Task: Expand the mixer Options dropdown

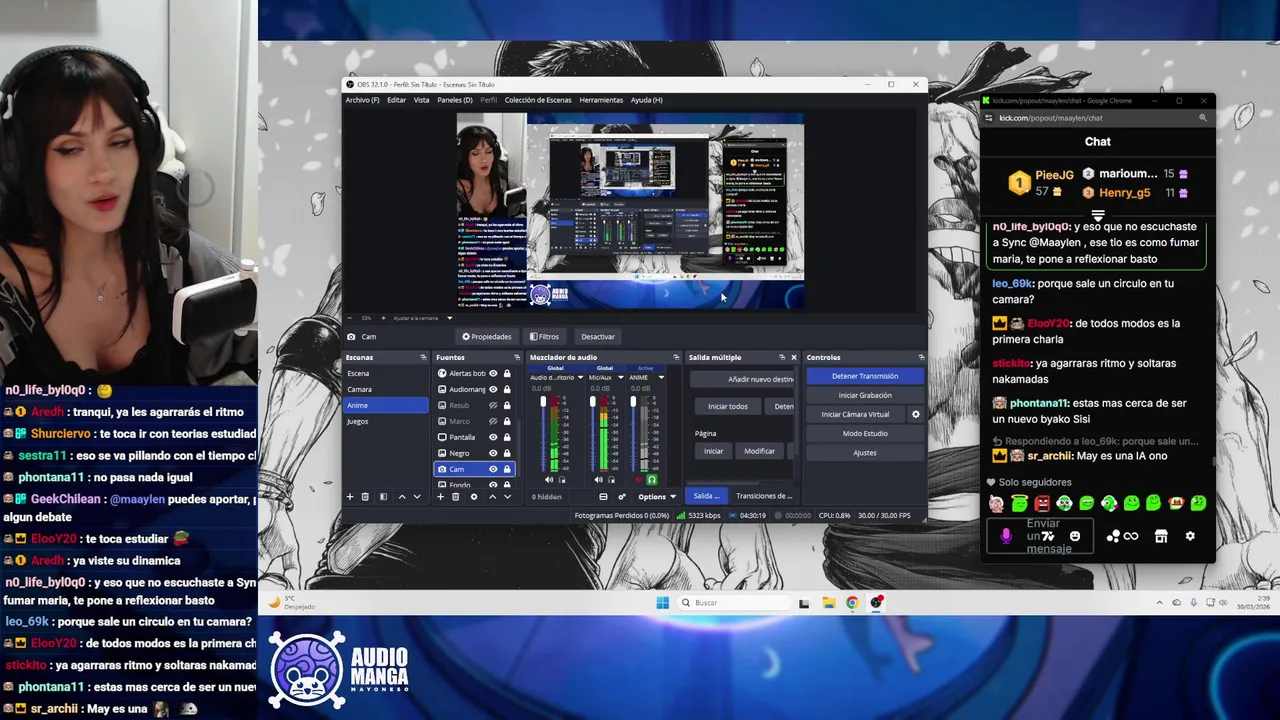Action: pos(657,497)
